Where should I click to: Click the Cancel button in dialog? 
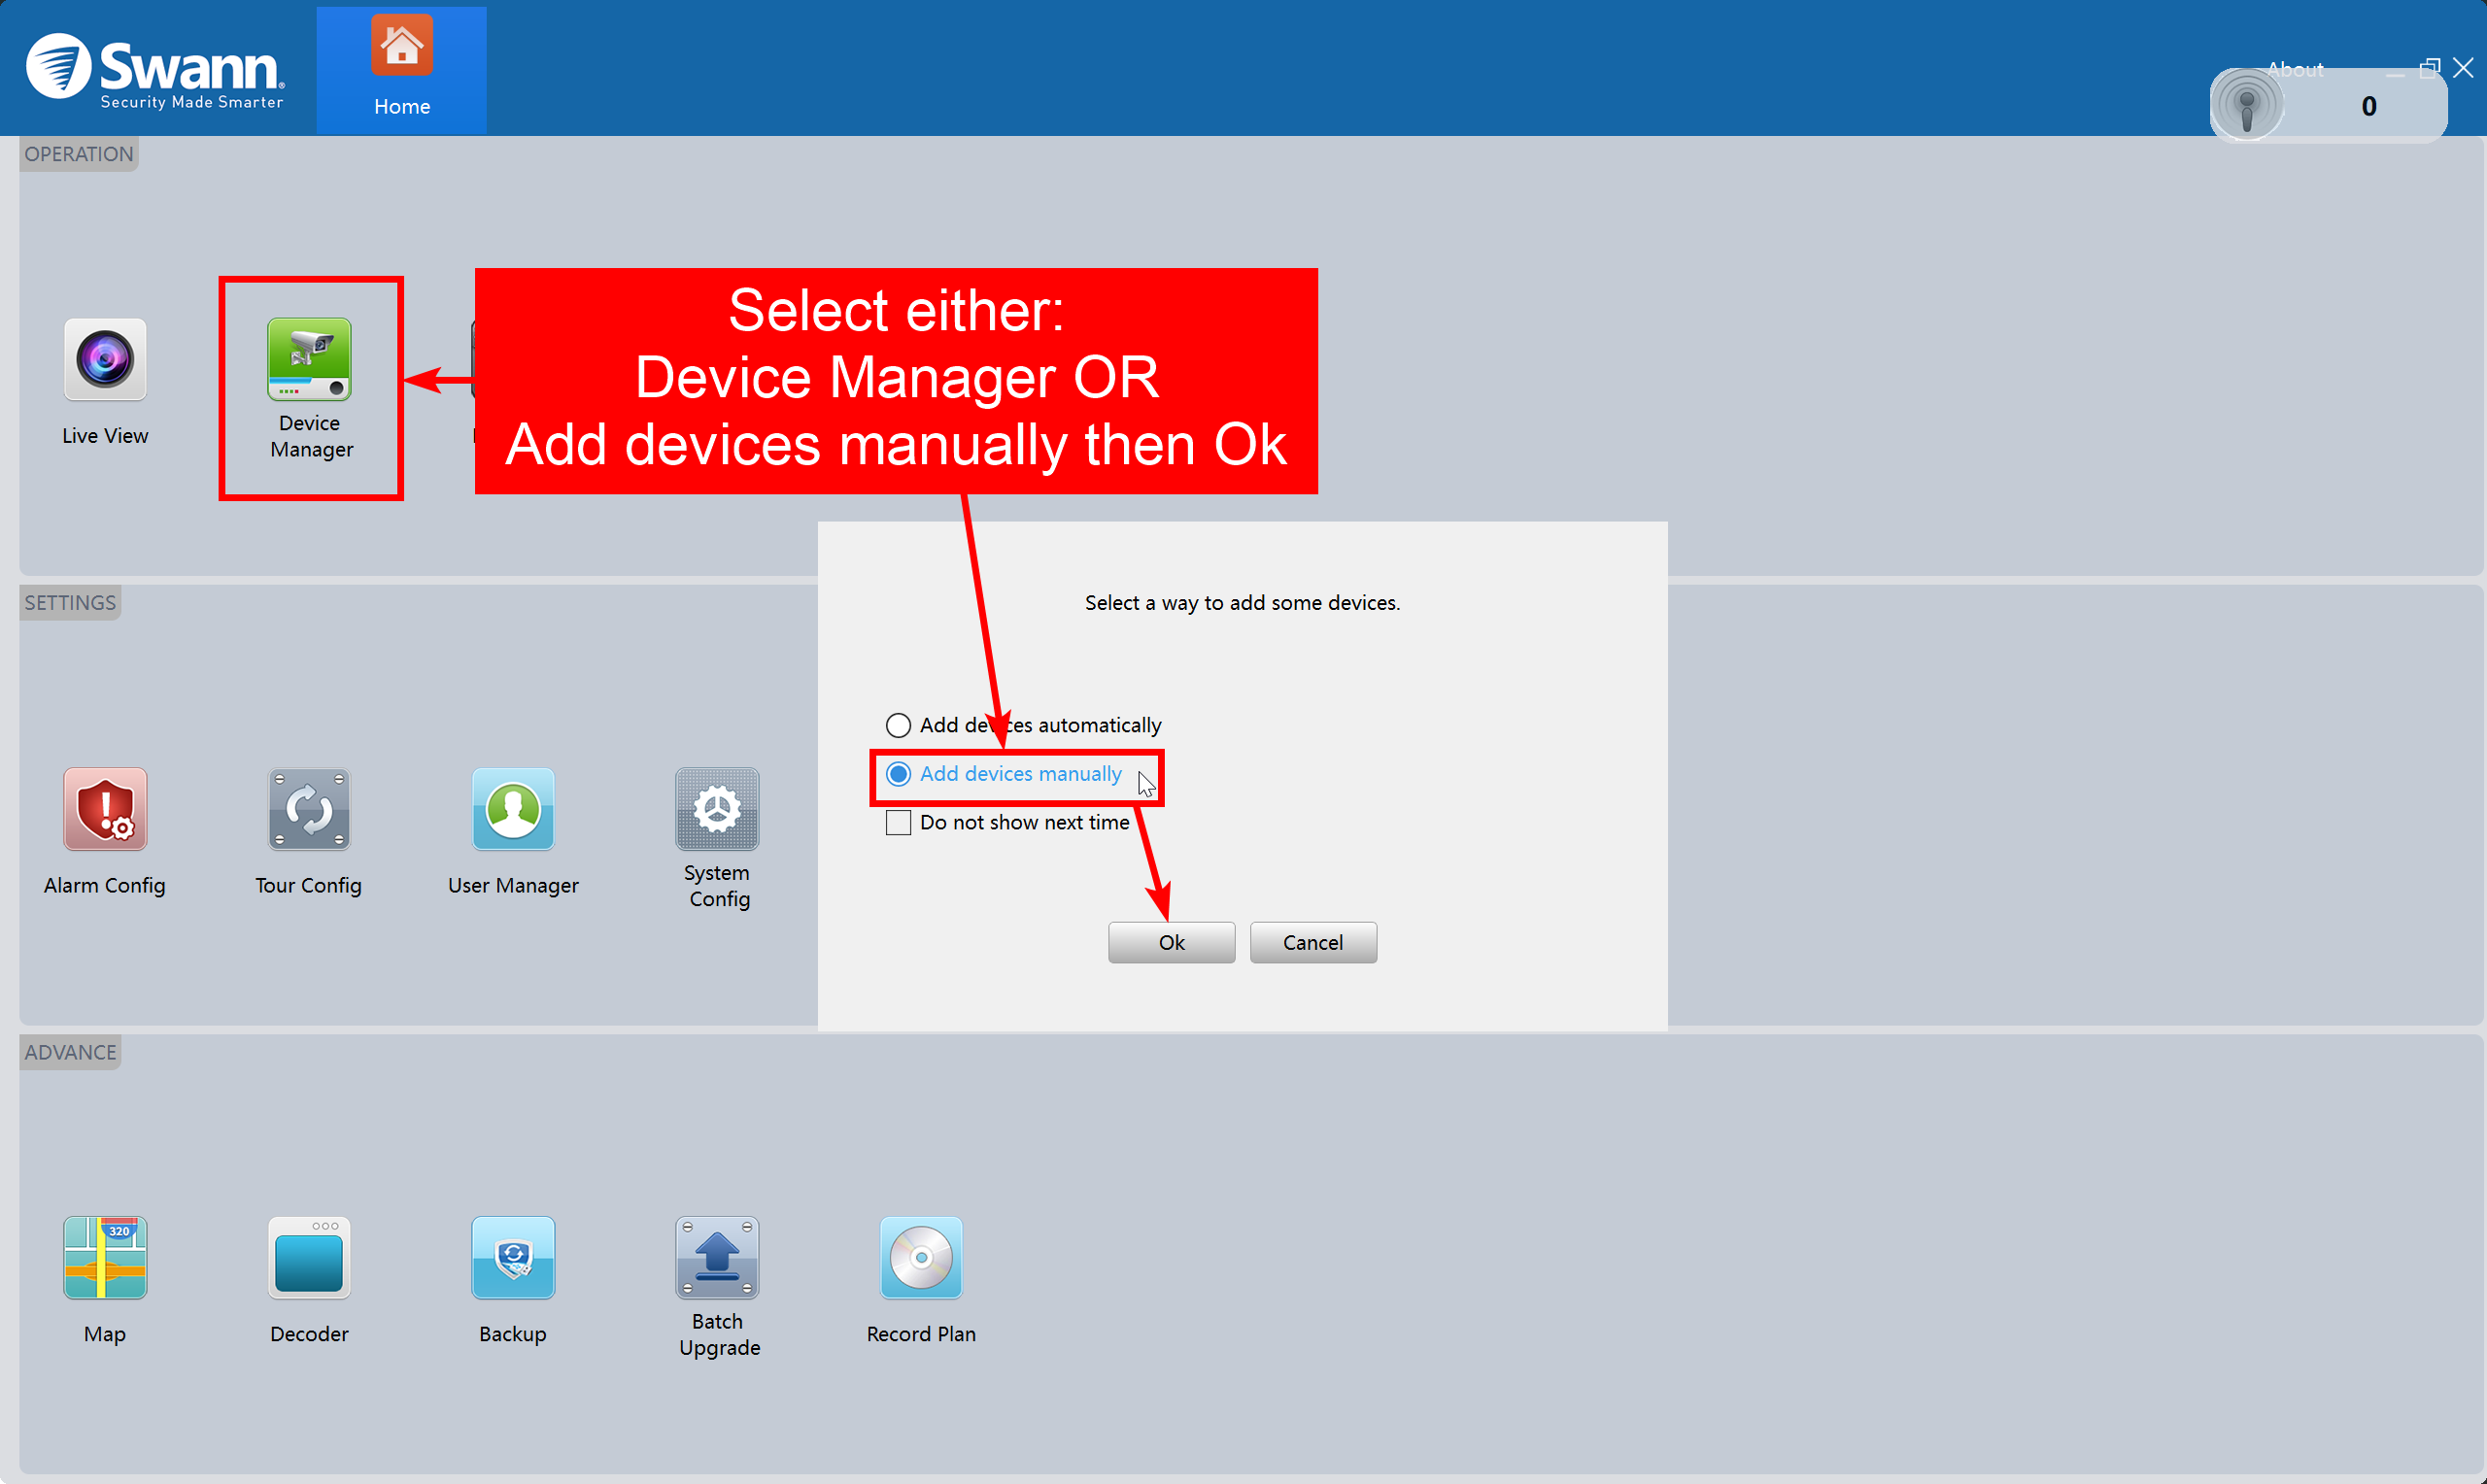(1312, 943)
